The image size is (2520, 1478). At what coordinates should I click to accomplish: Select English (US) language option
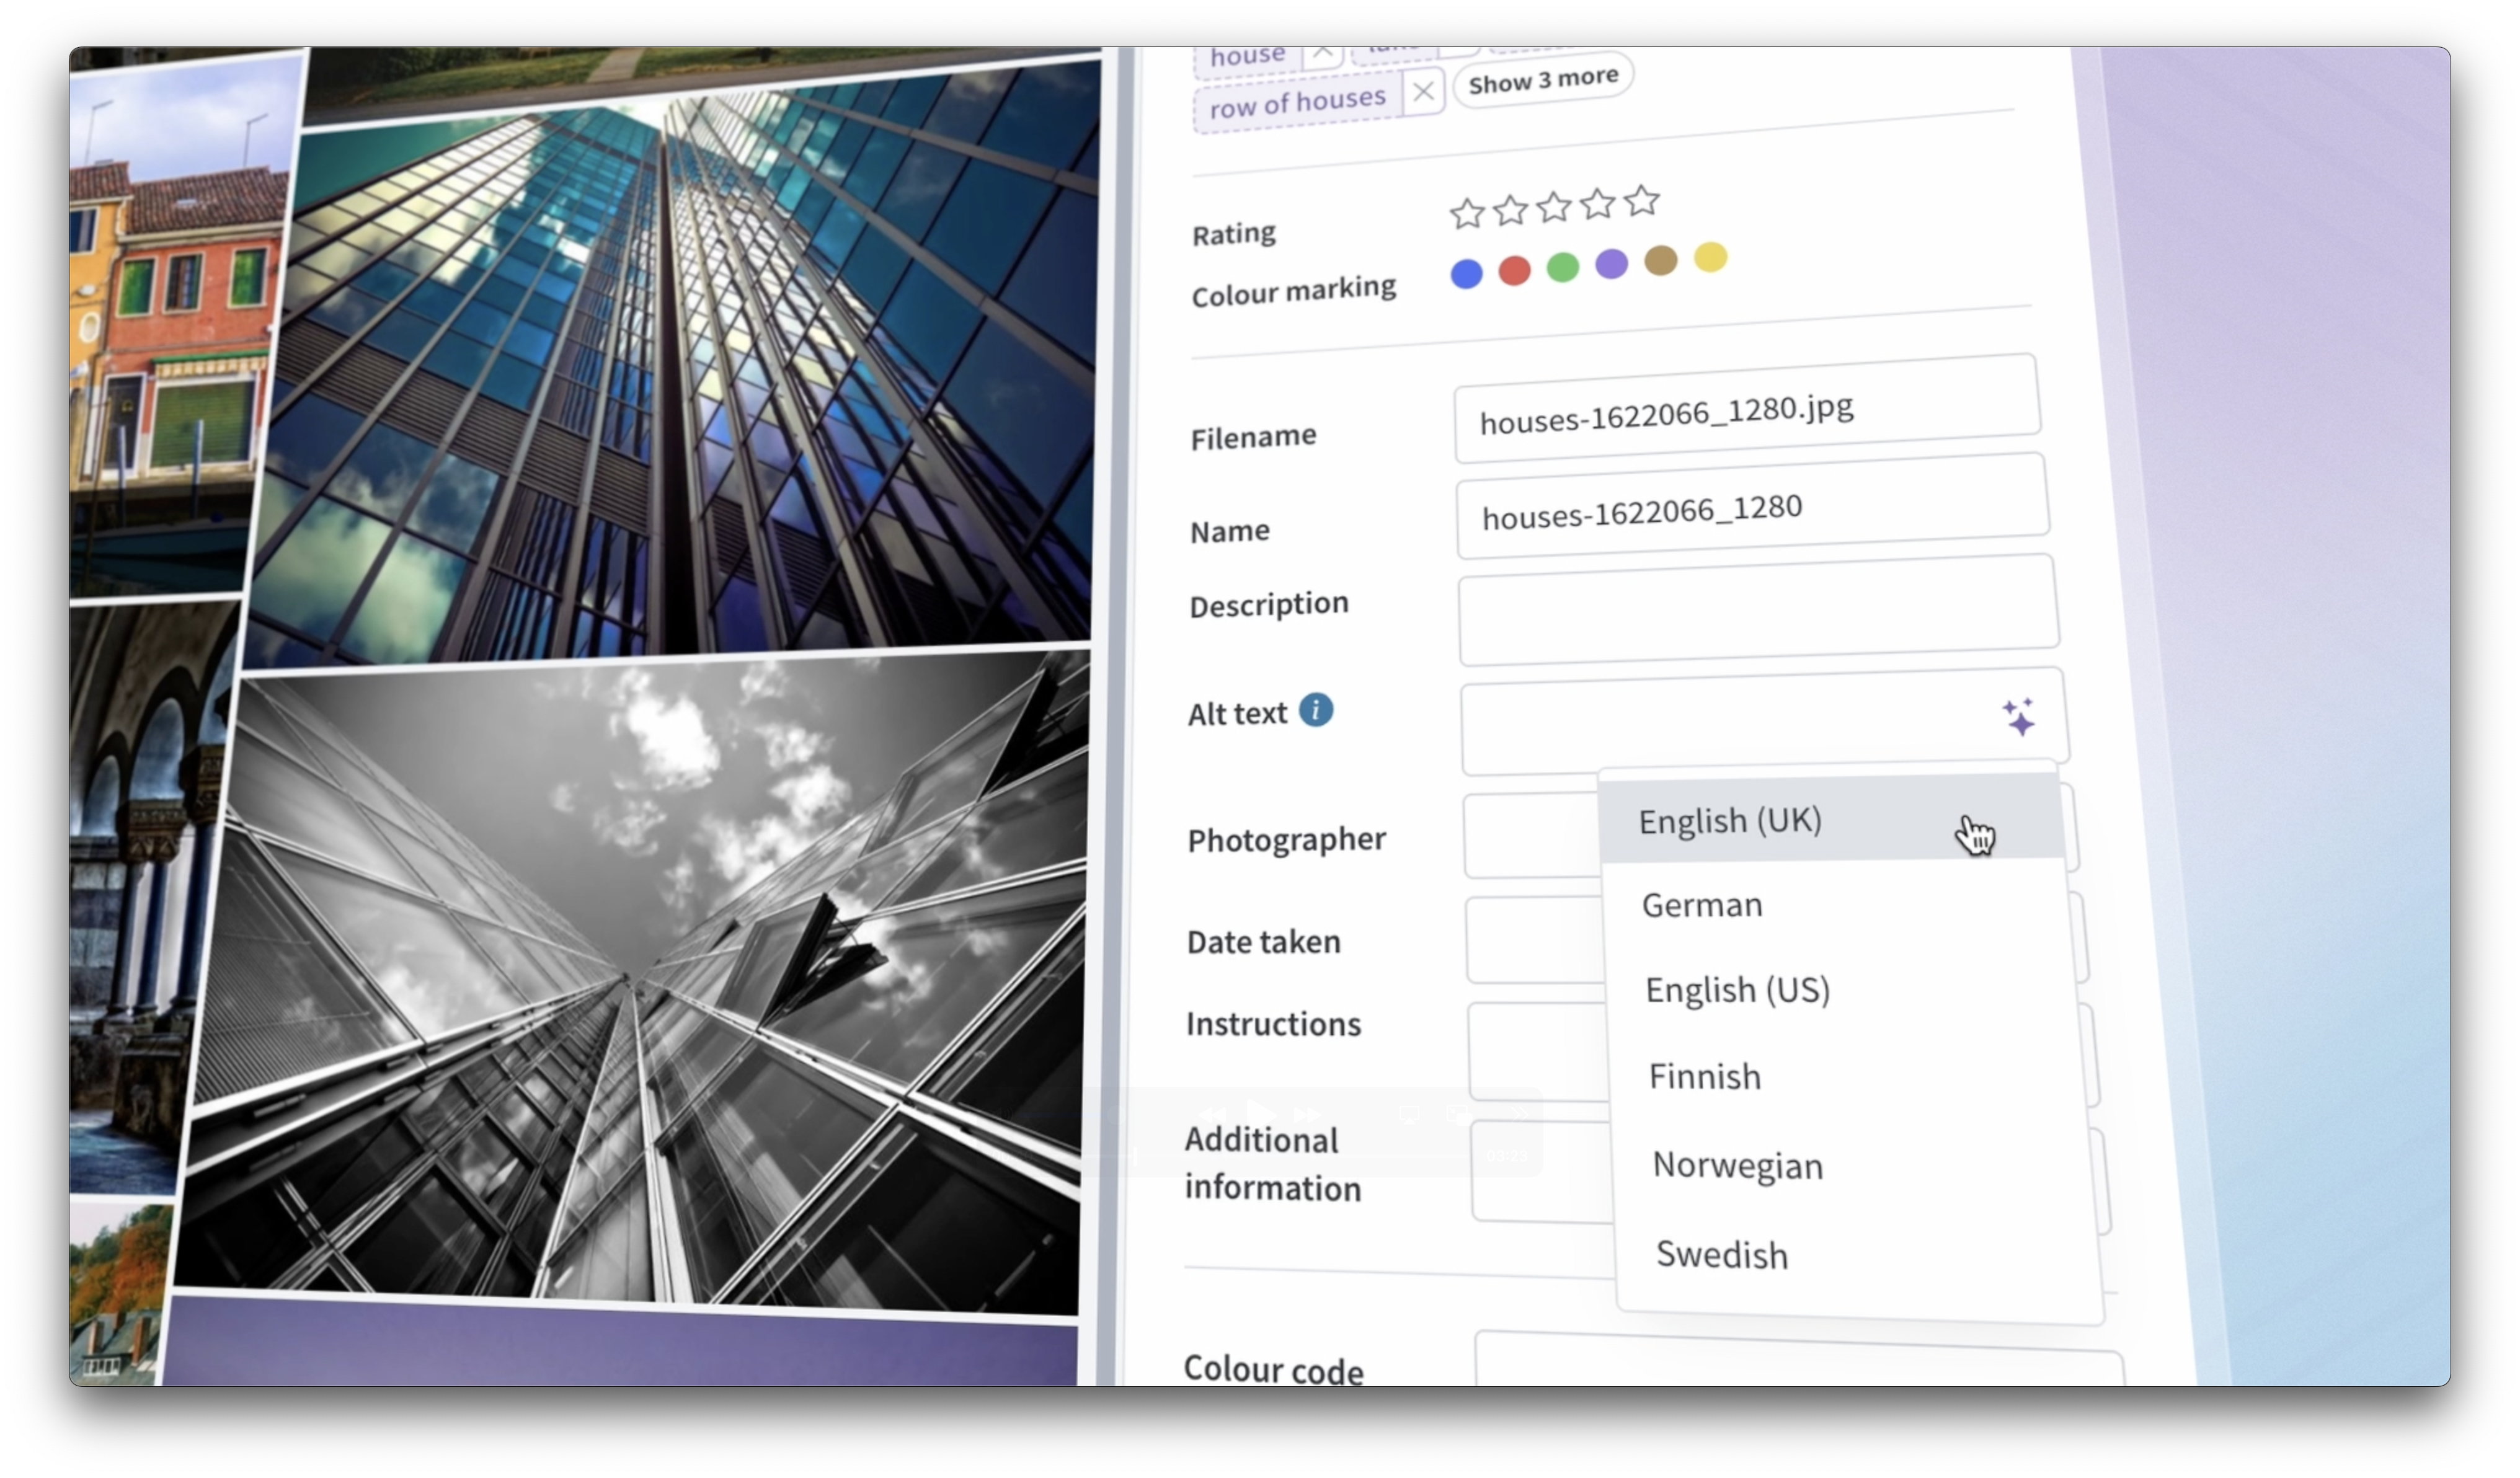tap(1737, 990)
